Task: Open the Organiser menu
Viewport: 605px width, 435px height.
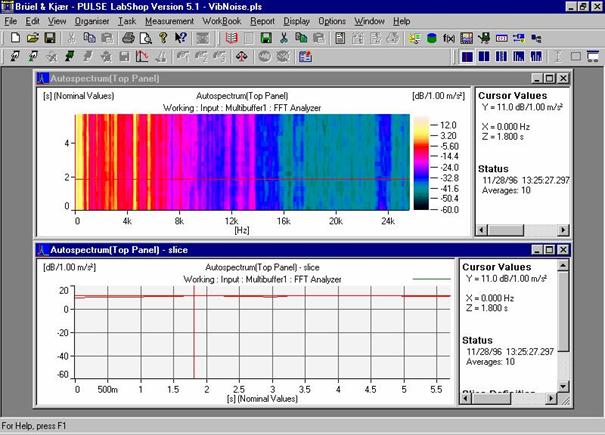Action: pyautogui.click(x=94, y=21)
